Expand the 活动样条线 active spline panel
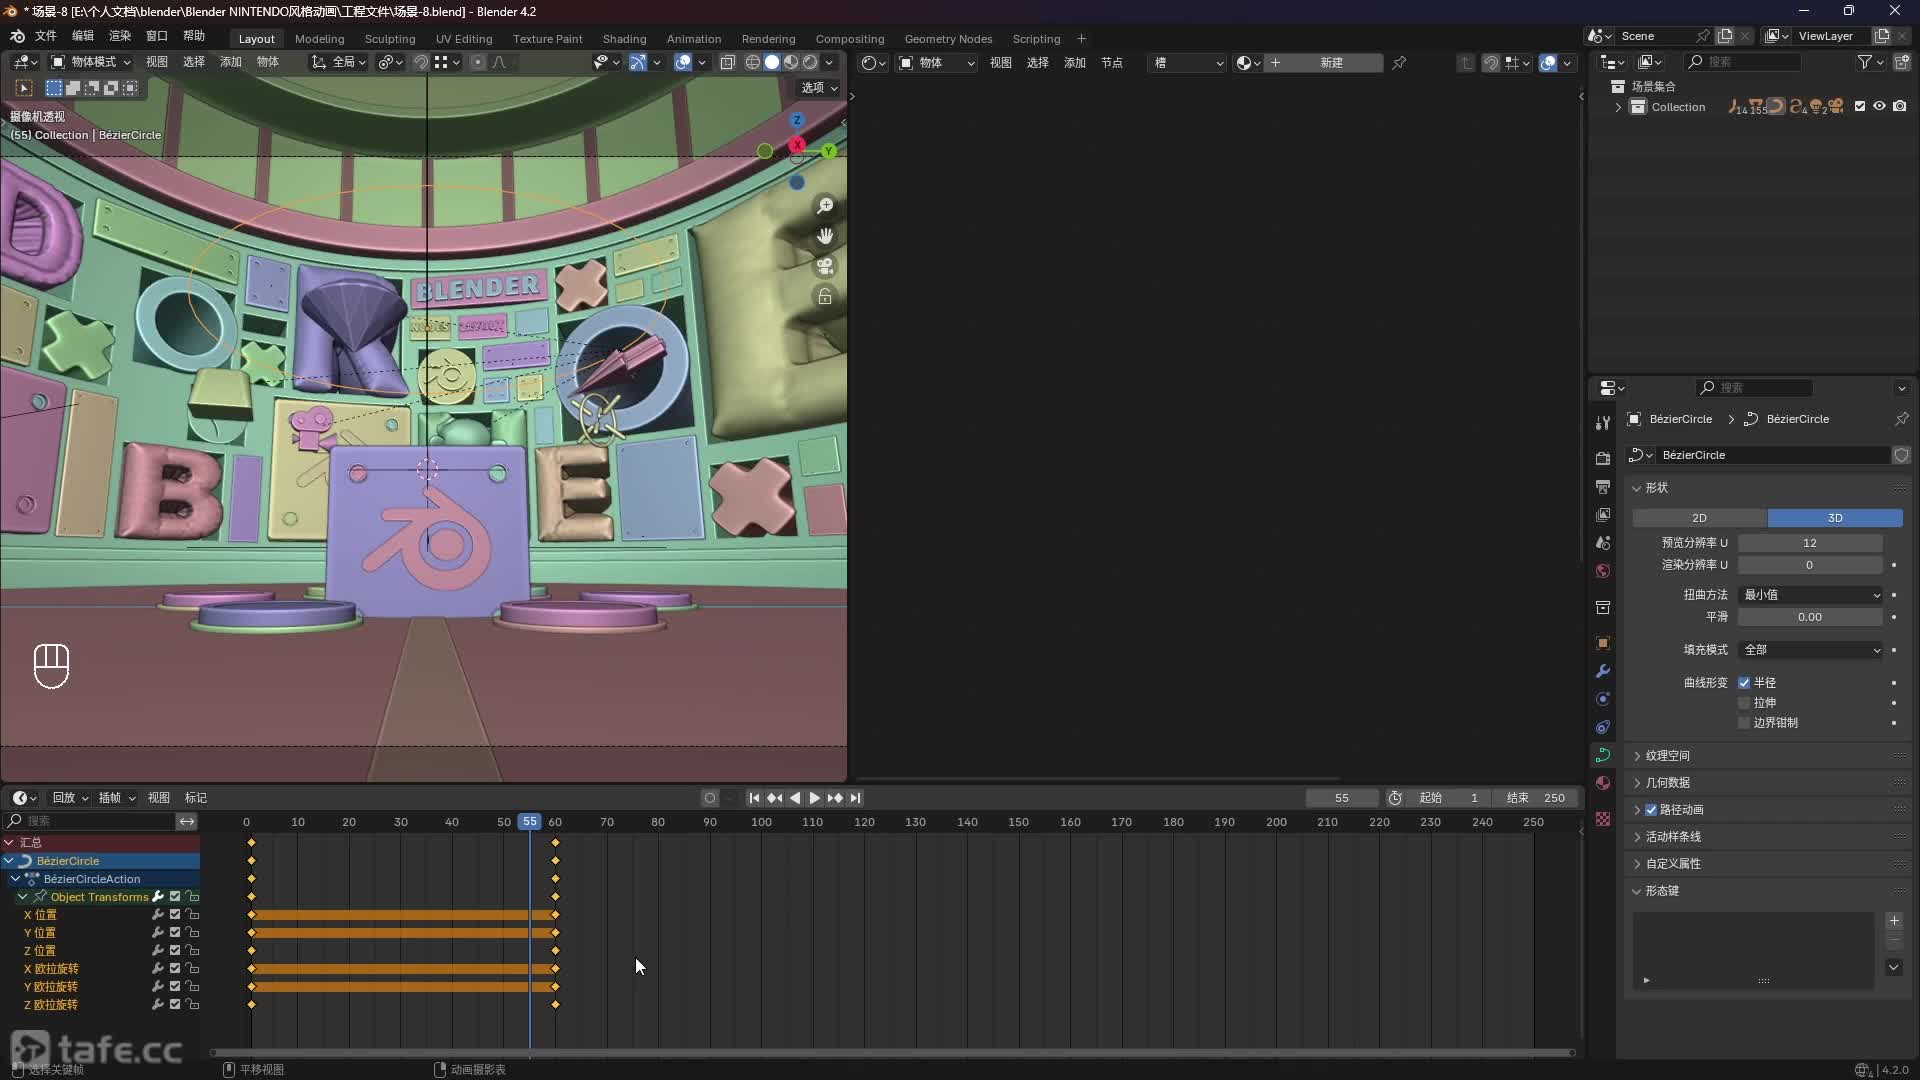 coord(1672,837)
